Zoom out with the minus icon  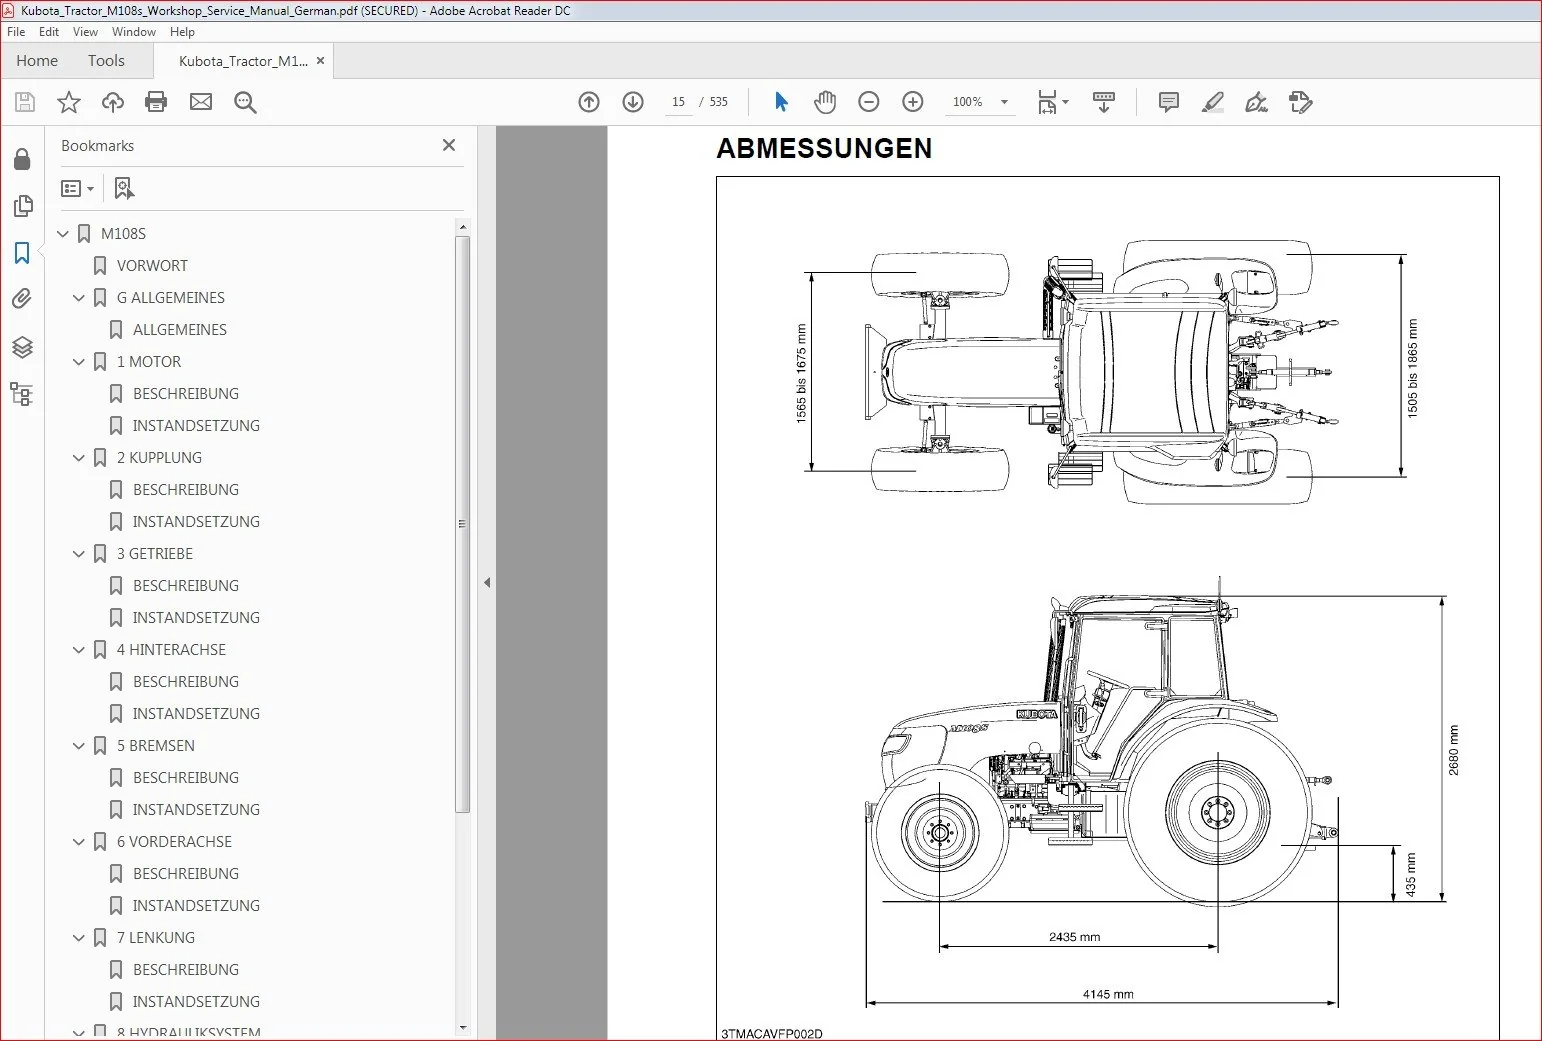(x=869, y=102)
